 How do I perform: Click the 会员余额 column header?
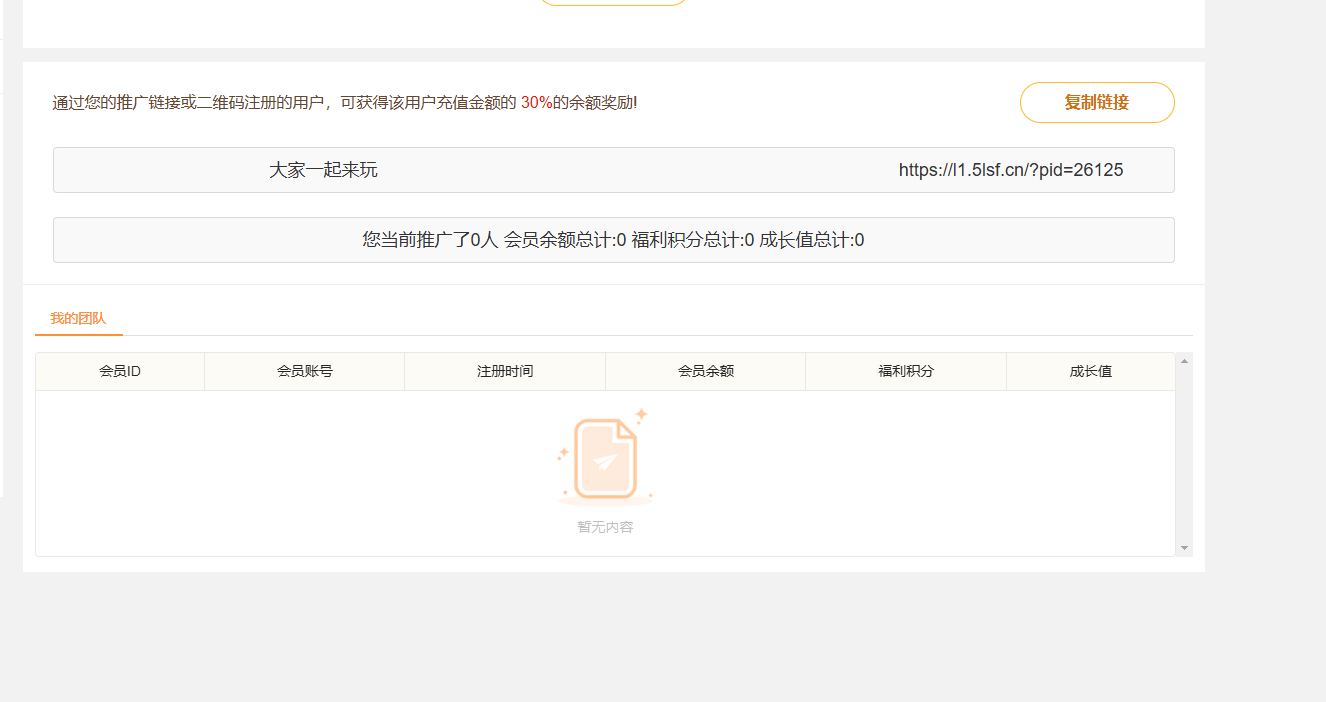pos(706,371)
